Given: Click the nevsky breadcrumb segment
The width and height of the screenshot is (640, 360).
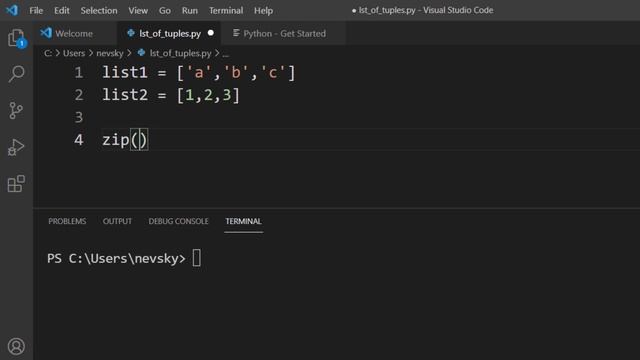Looking at the screenshot, I should [x=110, y=53].
